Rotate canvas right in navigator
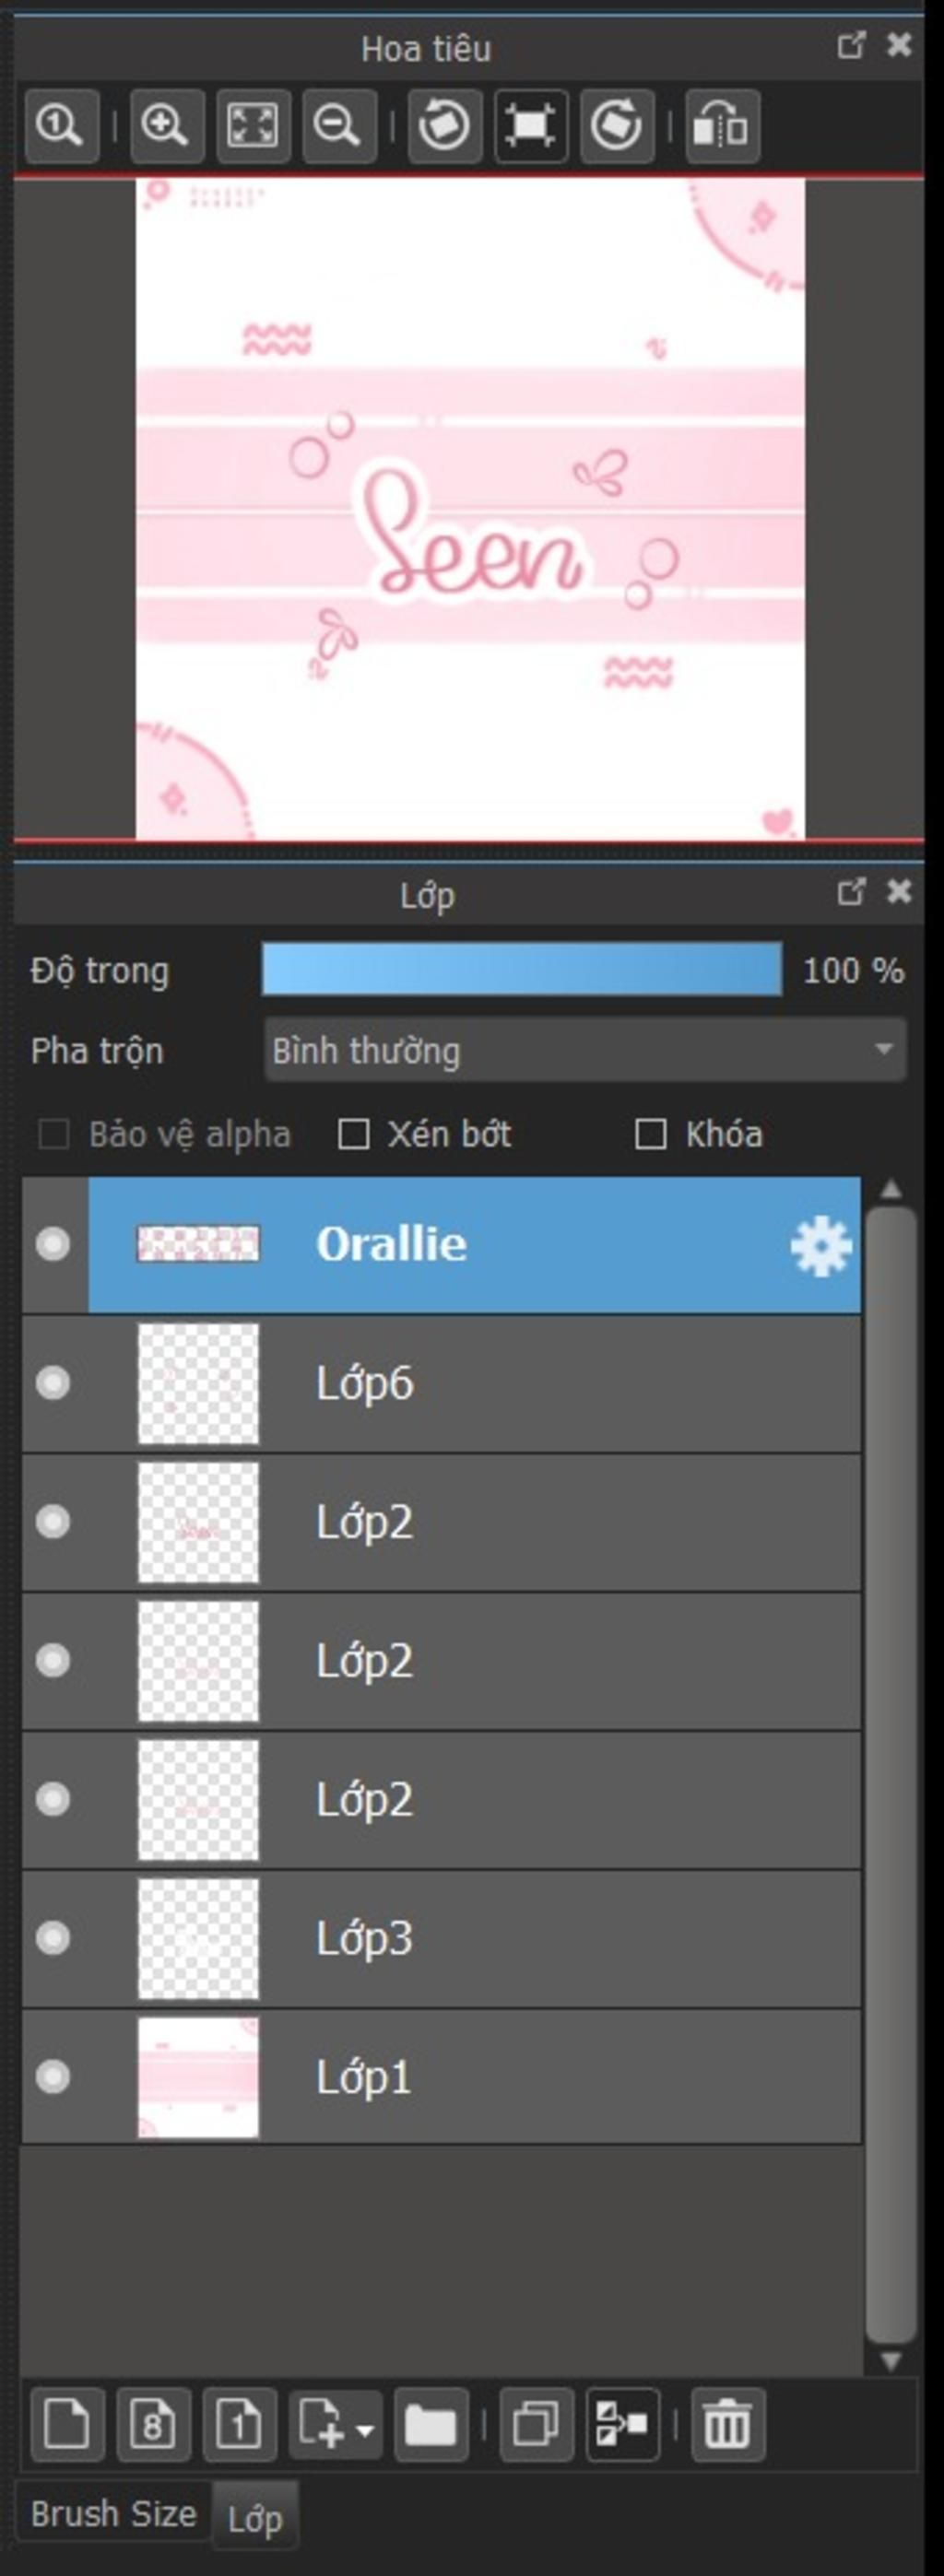The height and width of the screenshot is (2576, 944). (616, 126)
